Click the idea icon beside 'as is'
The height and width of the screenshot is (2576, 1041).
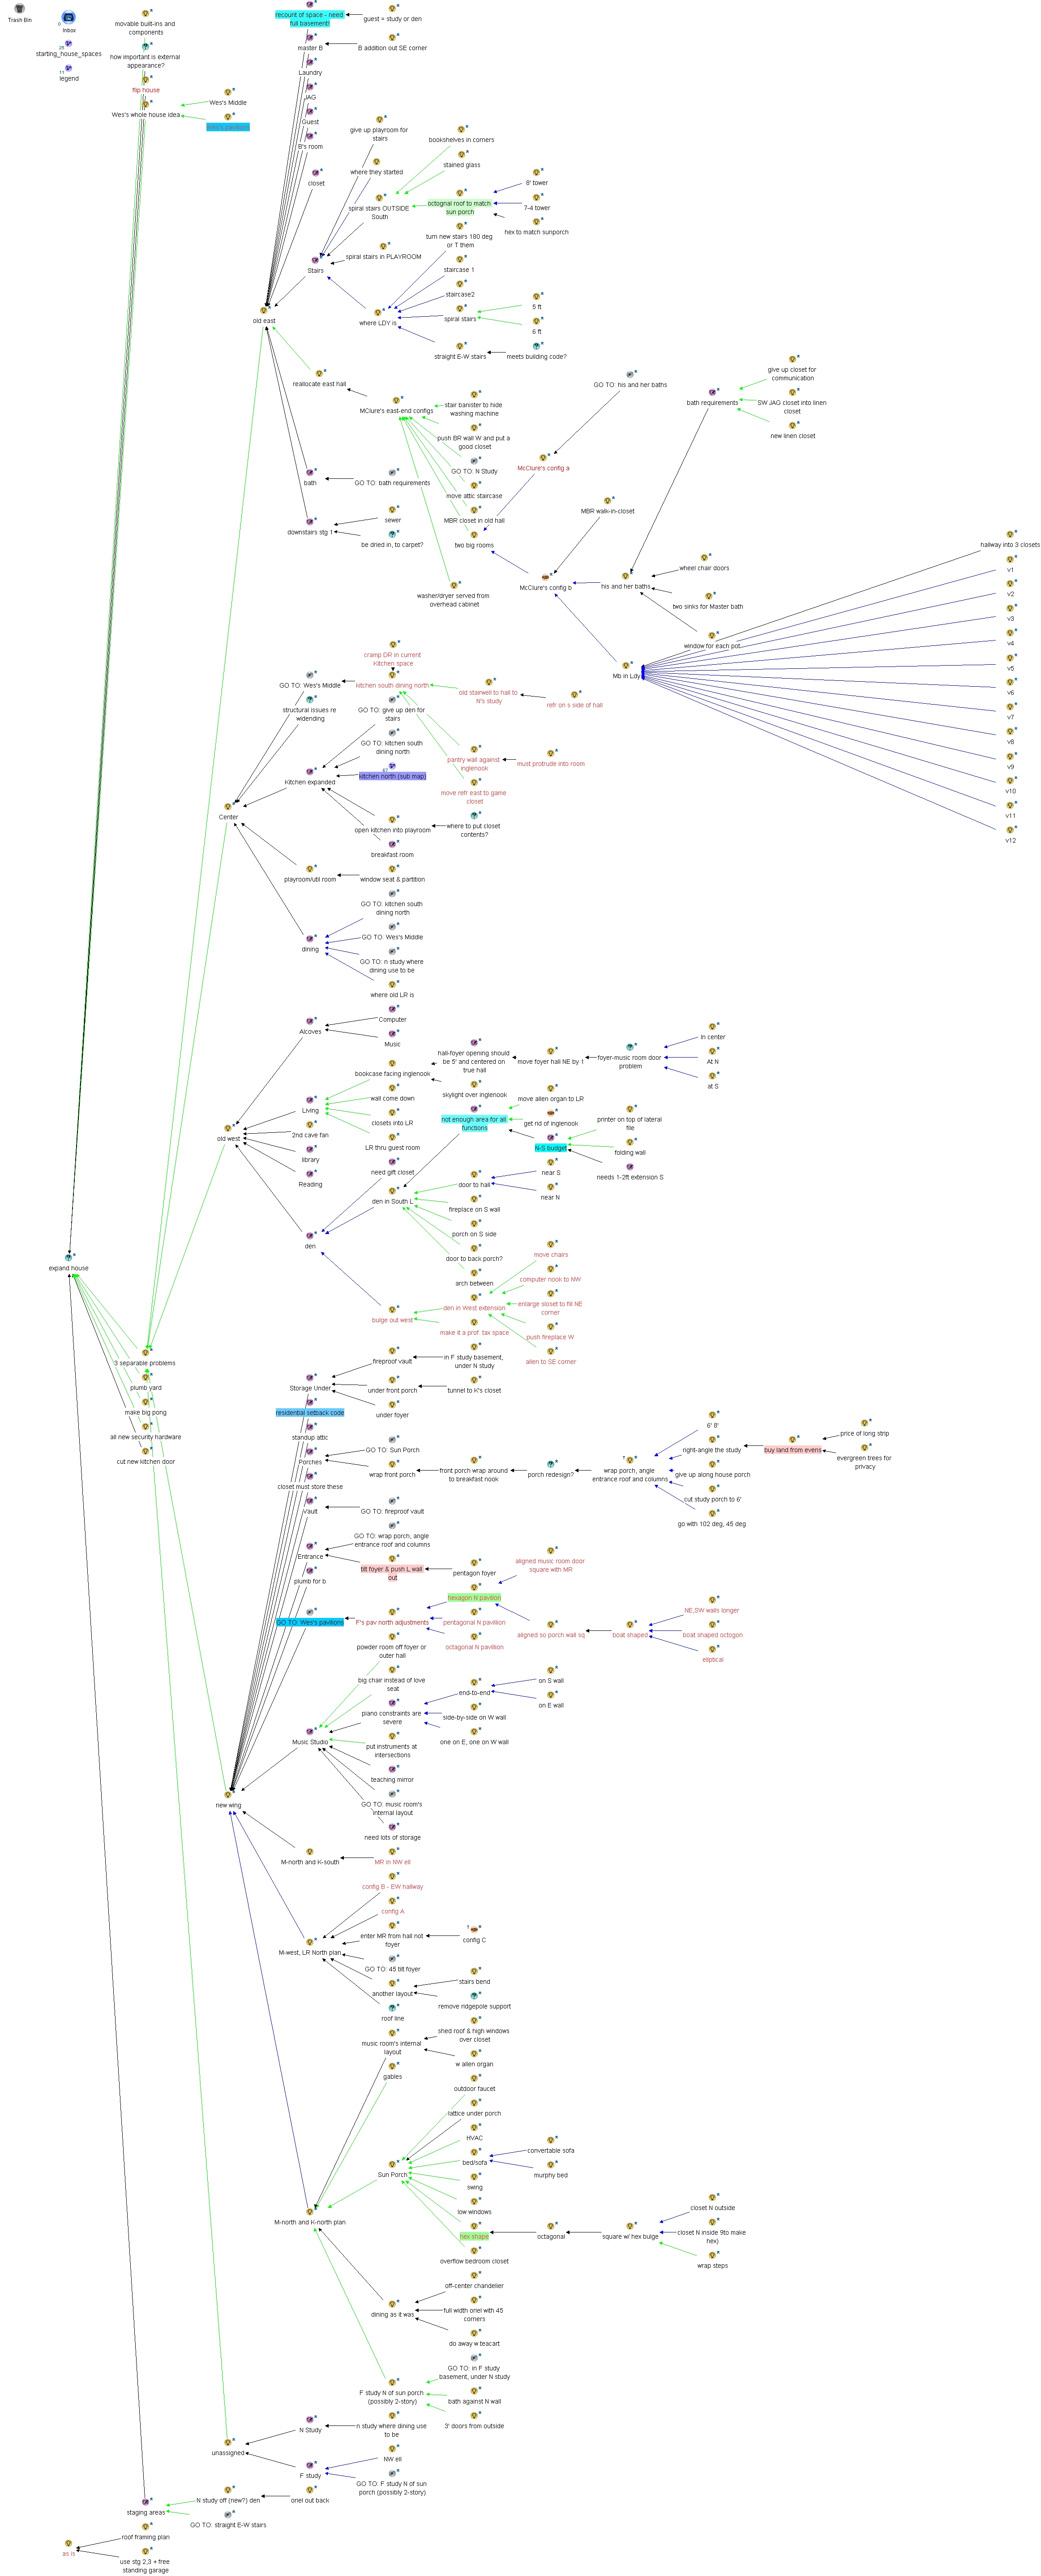(x=68, y=2543)
